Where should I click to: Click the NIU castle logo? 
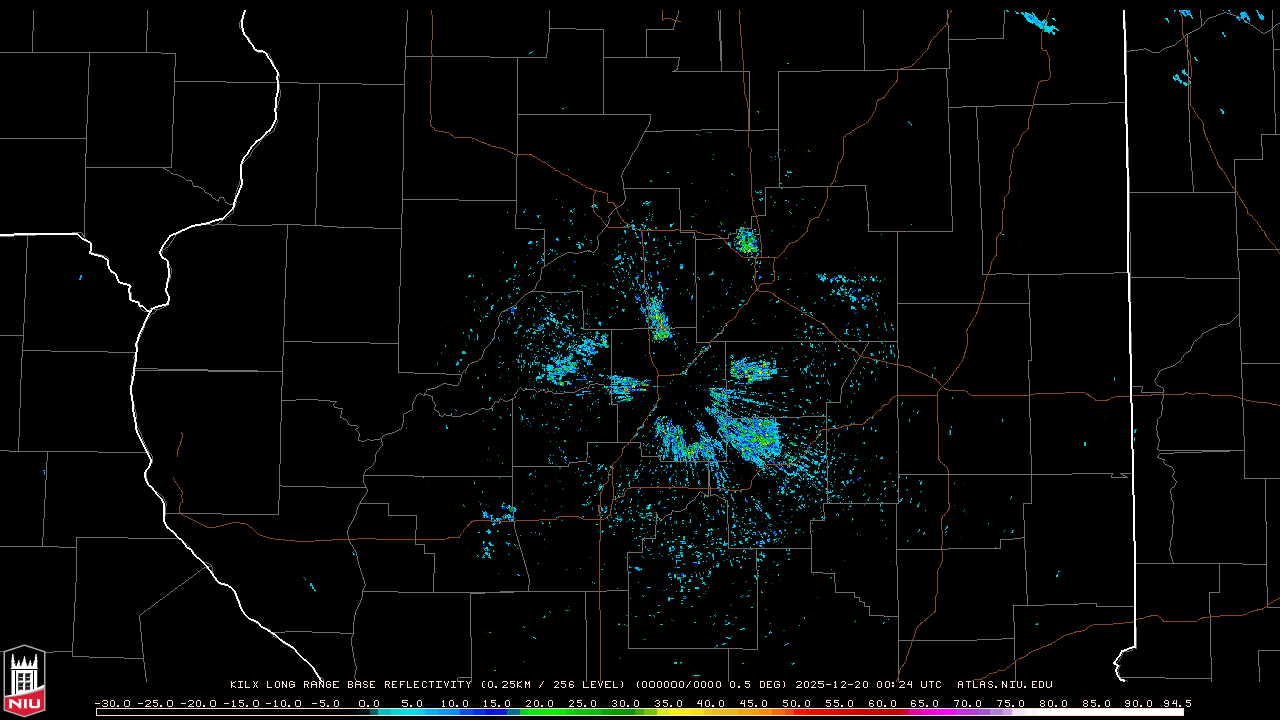[24, 682]
